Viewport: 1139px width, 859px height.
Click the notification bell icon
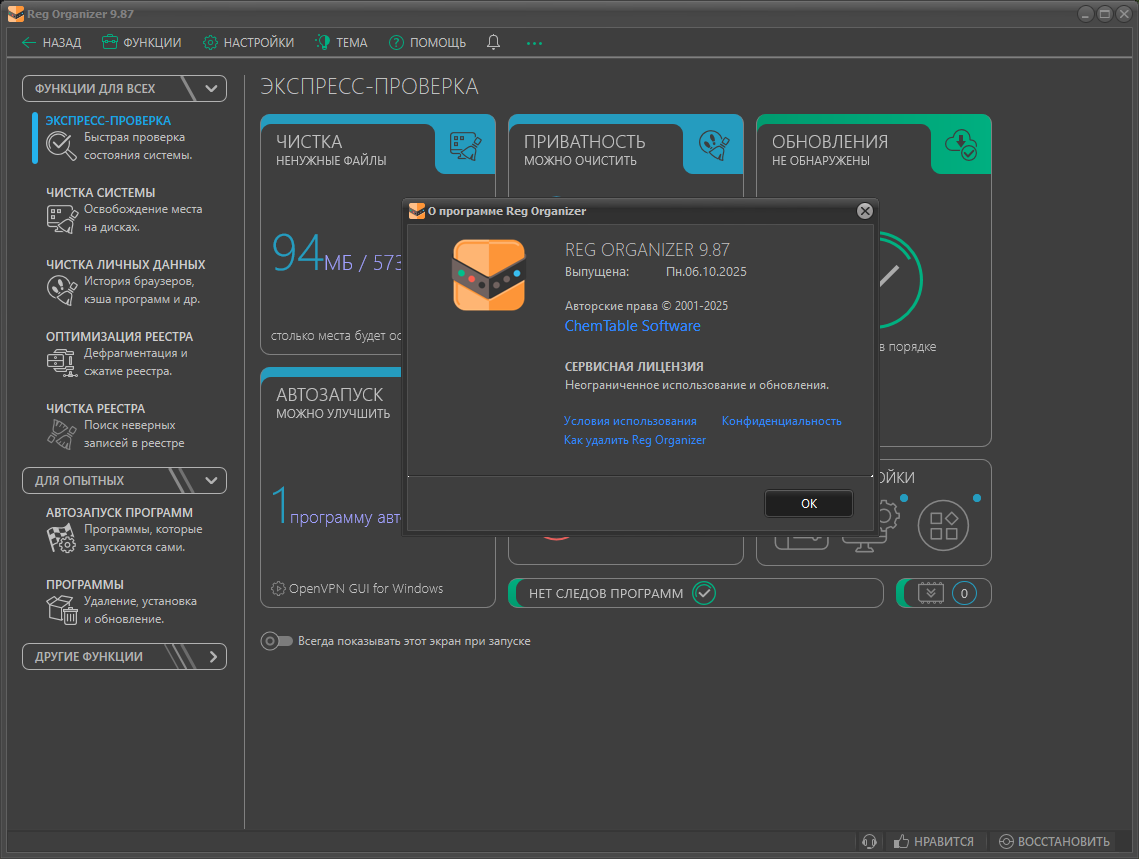point(493,42)
